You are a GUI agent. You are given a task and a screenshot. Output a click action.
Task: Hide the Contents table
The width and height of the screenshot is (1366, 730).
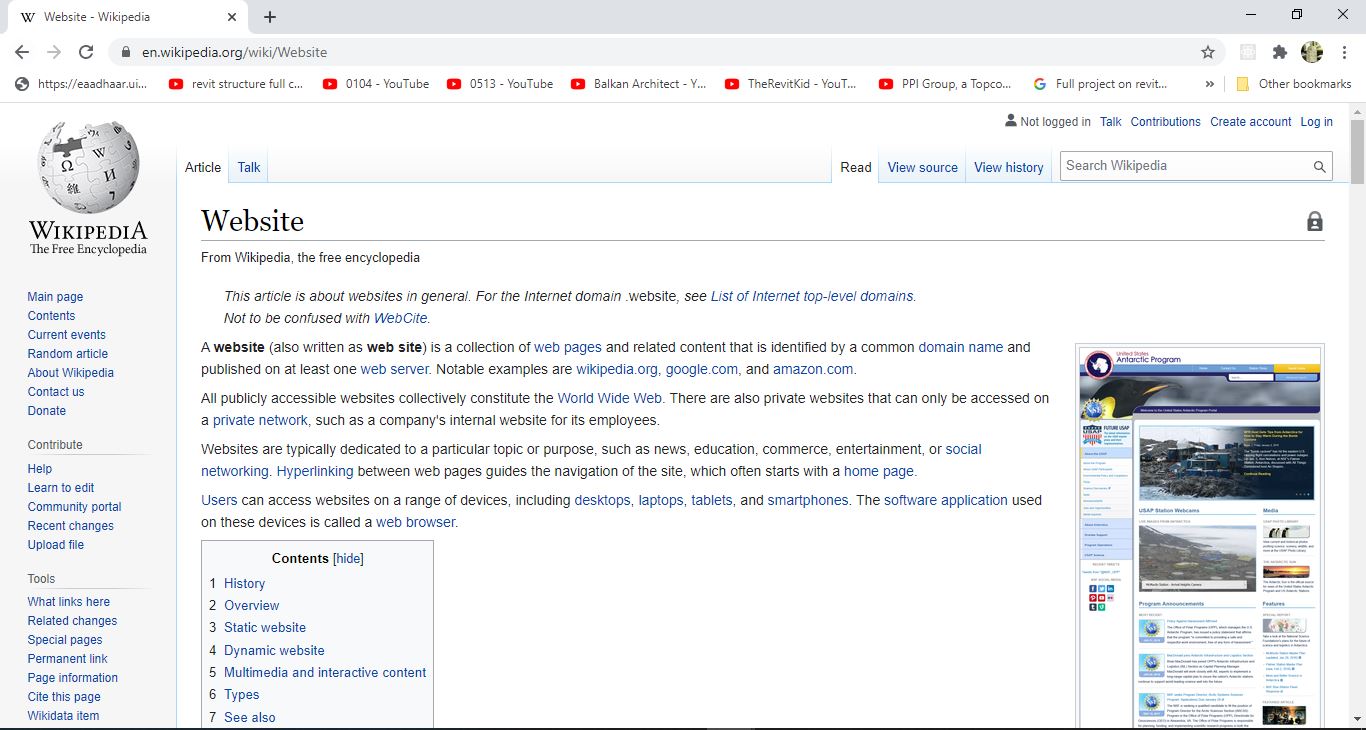click(348, 558)
